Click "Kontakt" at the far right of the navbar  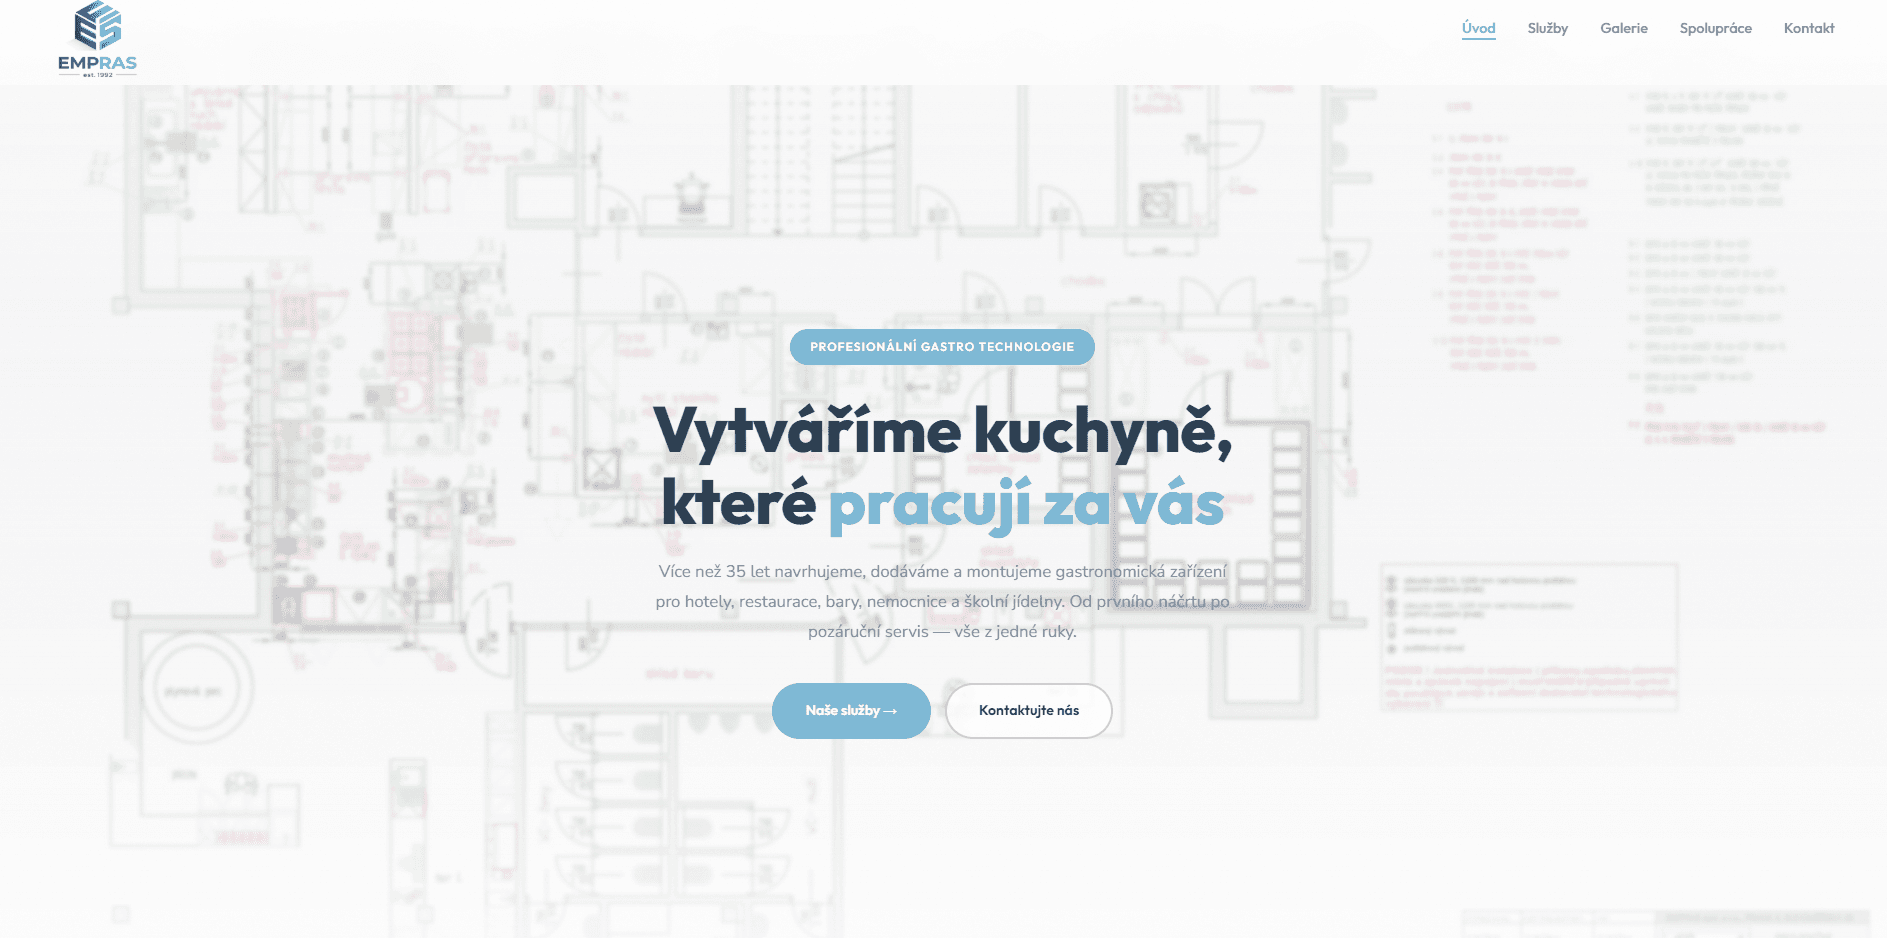pos(1808,28)
